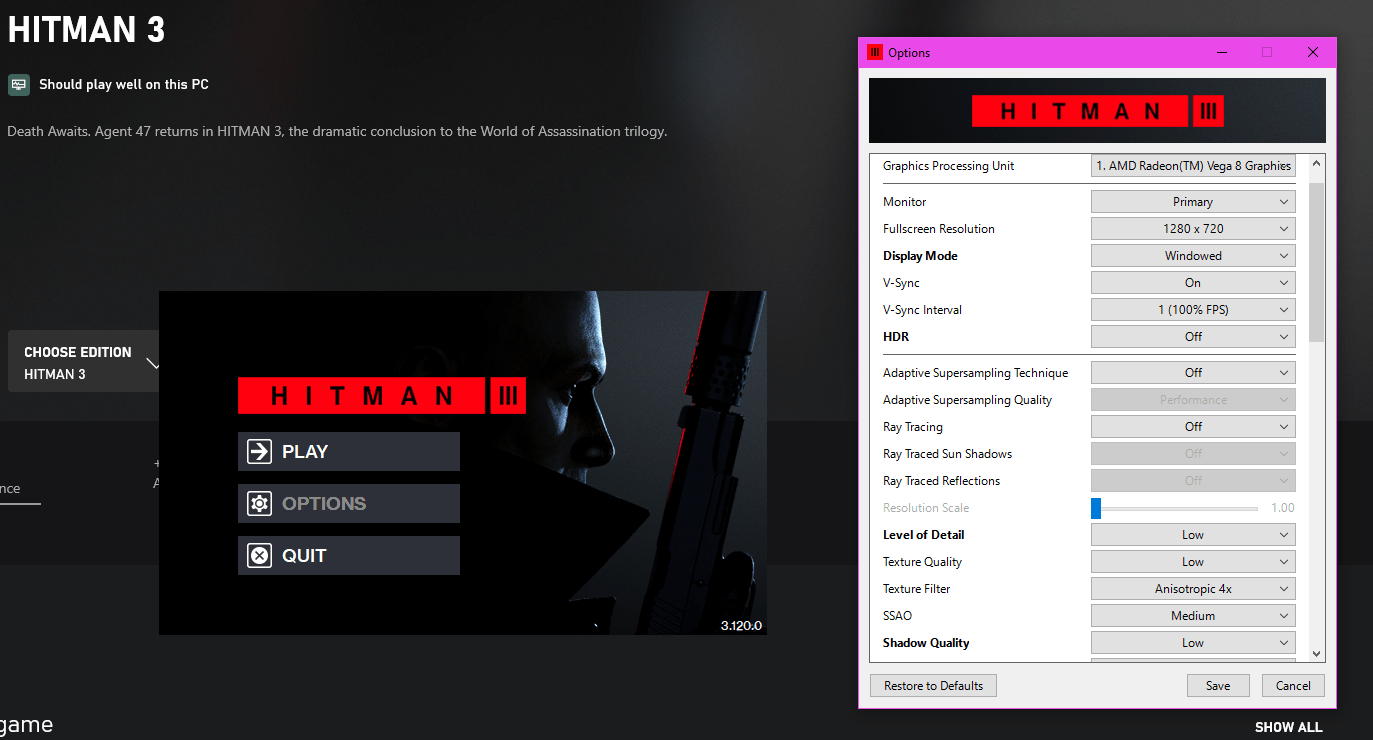Cancel the Options dialog
This screenshot has width=1373, height=740.
1293,686
